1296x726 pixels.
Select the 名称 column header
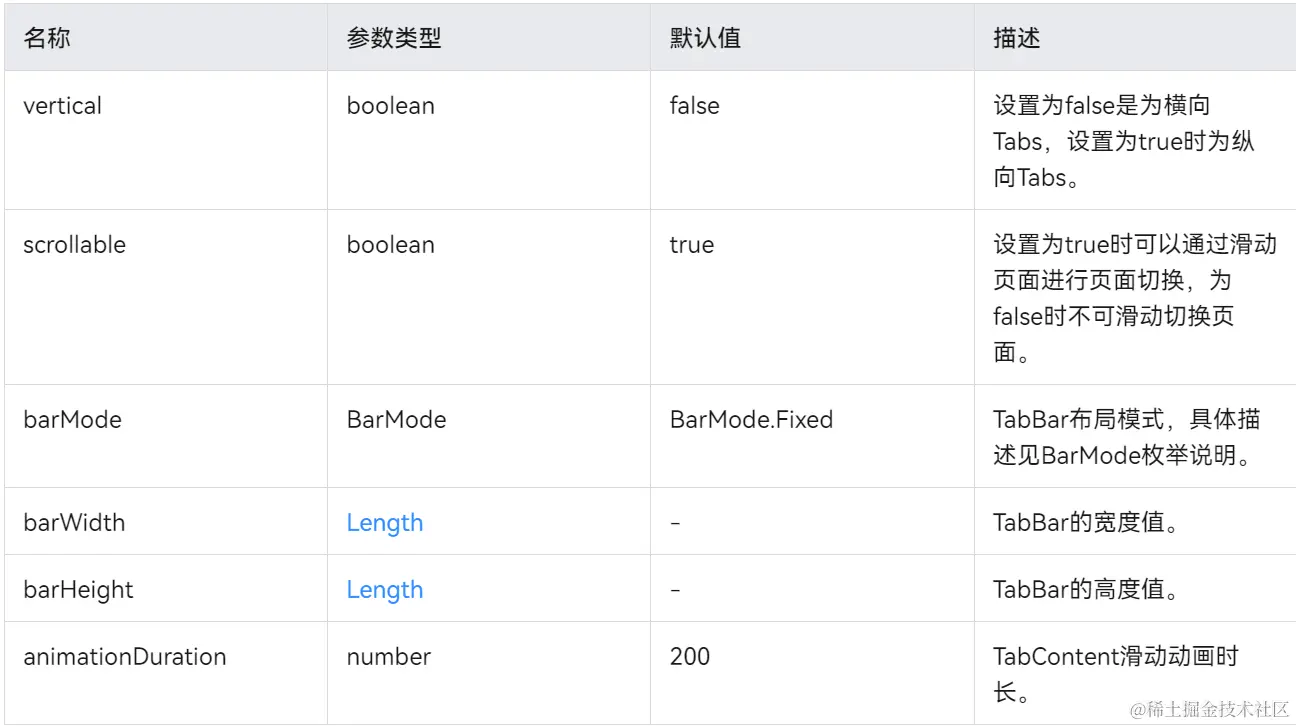(47, 38)
